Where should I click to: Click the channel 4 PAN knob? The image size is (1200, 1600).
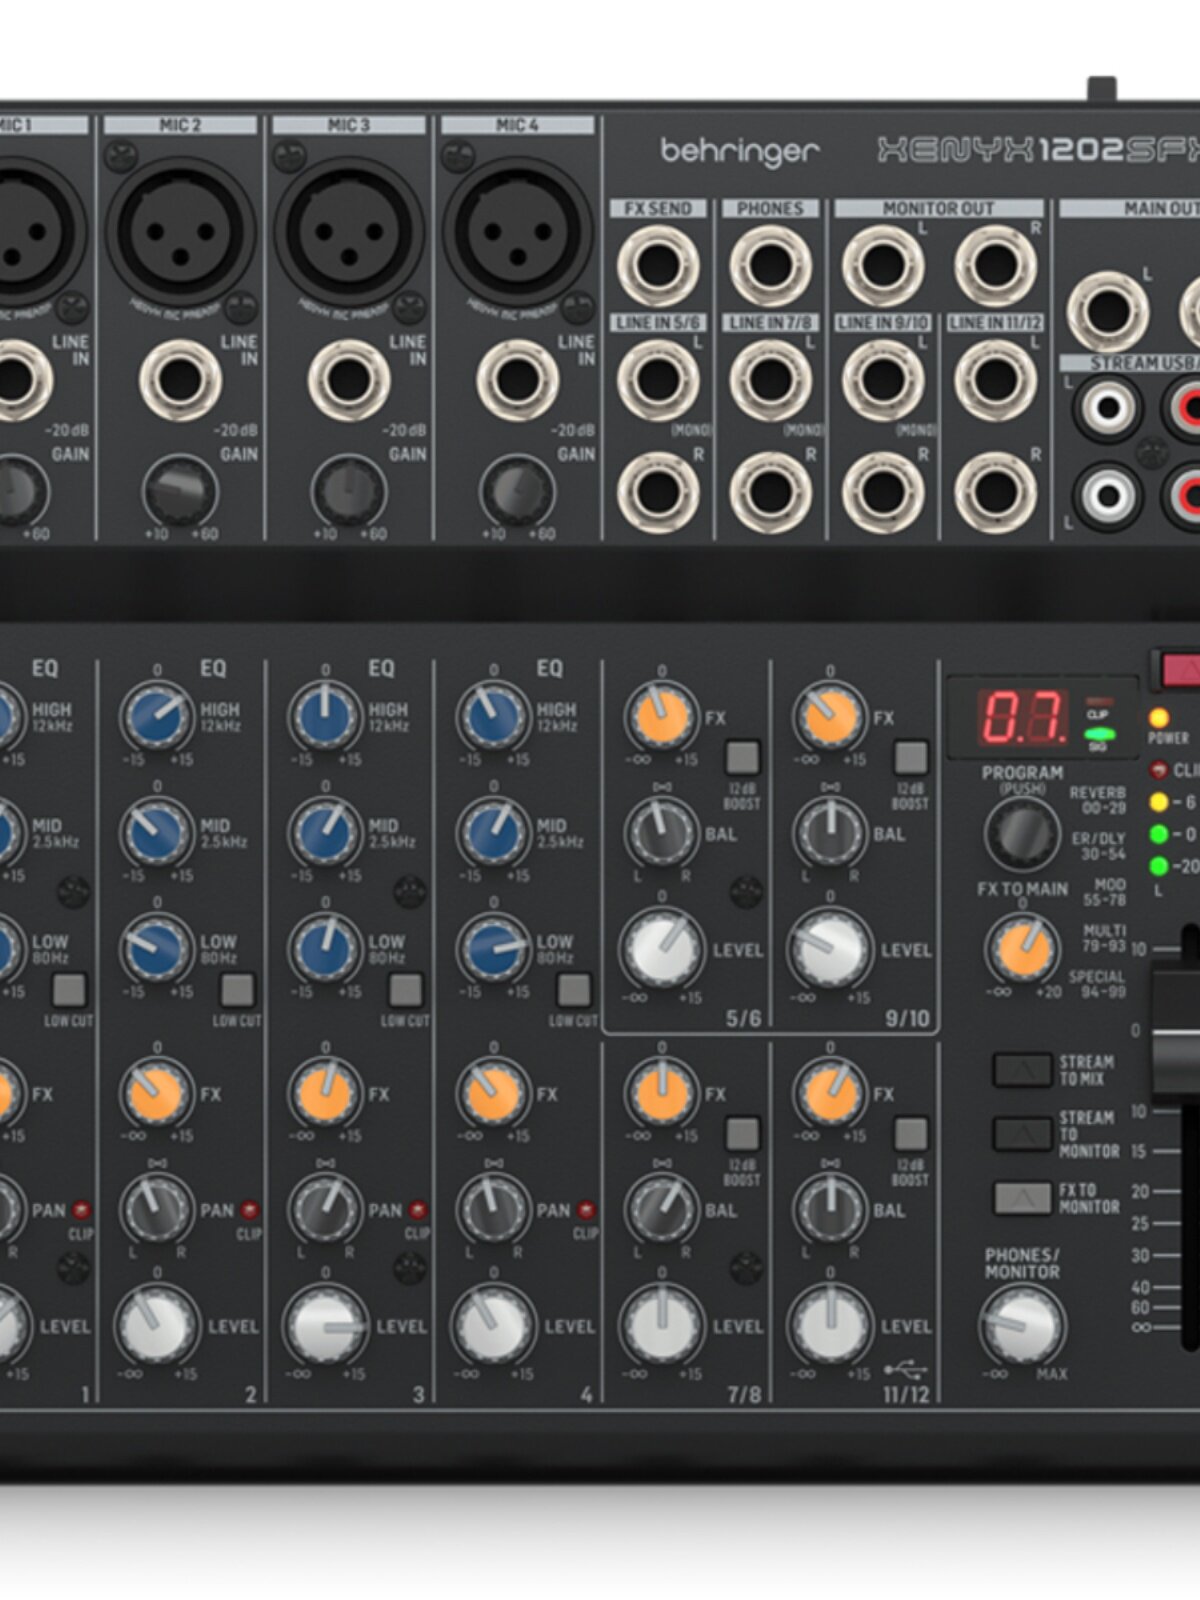pyautogui.click(x=493, y=1209)
